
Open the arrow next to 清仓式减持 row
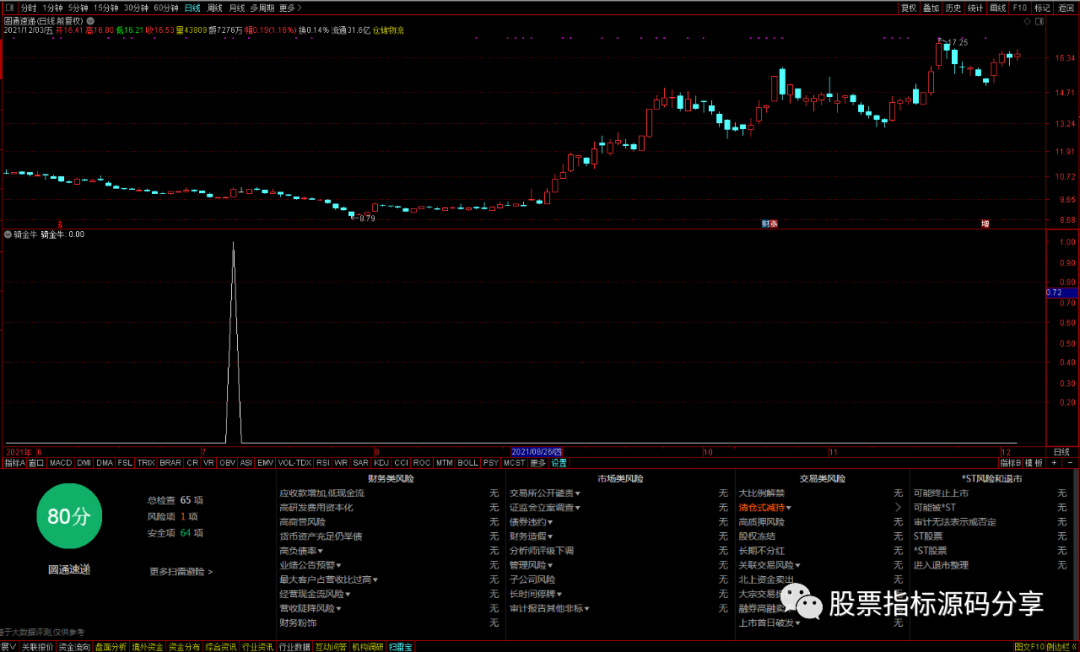tap(897, 507)
